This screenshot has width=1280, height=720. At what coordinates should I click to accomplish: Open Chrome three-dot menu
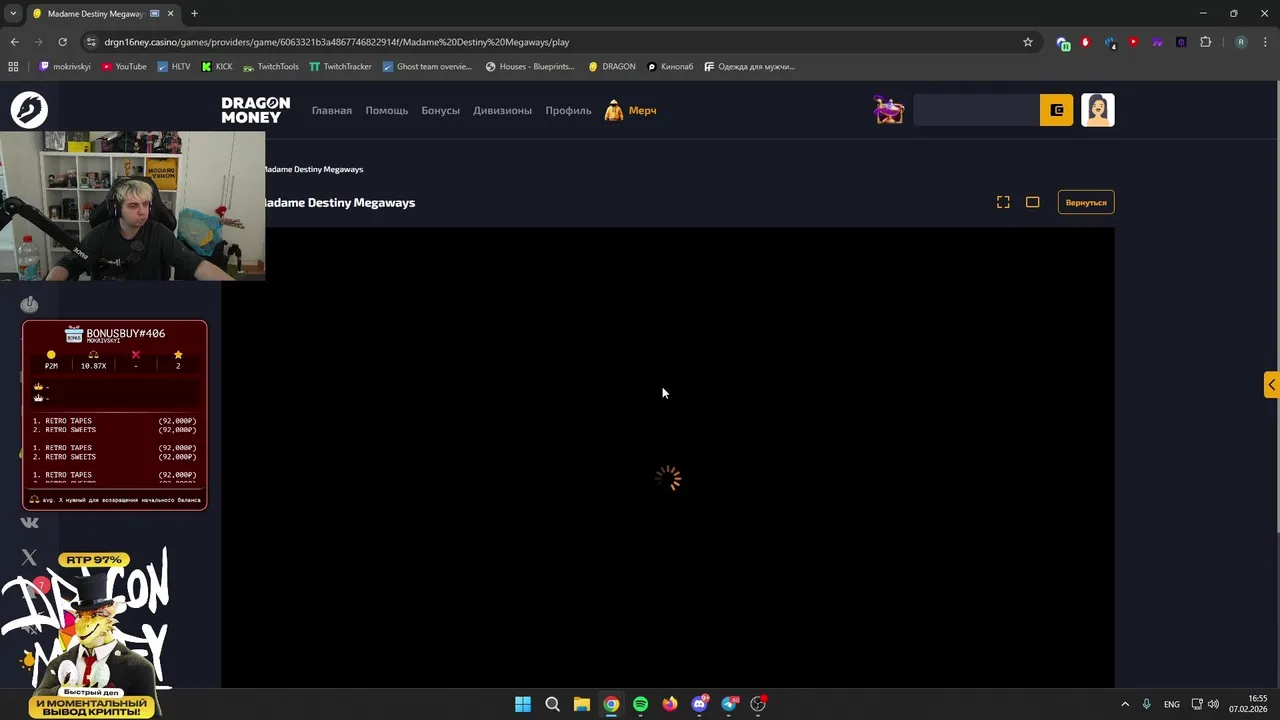[x=1265, y=42]
